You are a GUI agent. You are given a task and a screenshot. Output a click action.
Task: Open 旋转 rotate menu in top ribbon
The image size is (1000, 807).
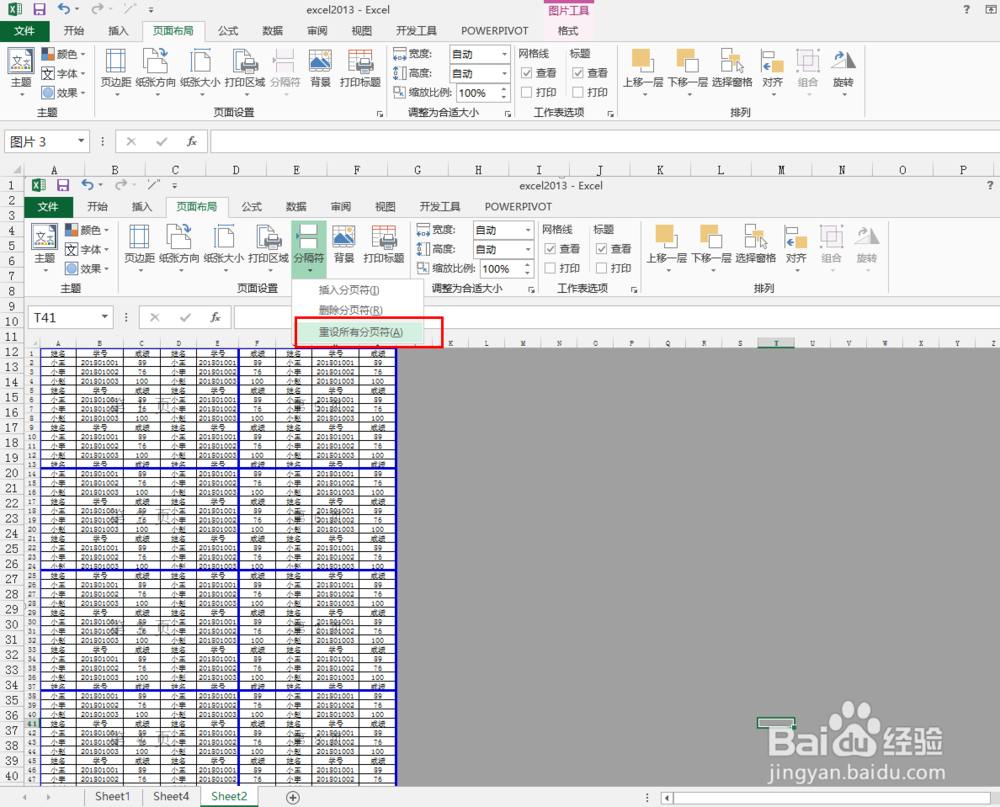843,71
